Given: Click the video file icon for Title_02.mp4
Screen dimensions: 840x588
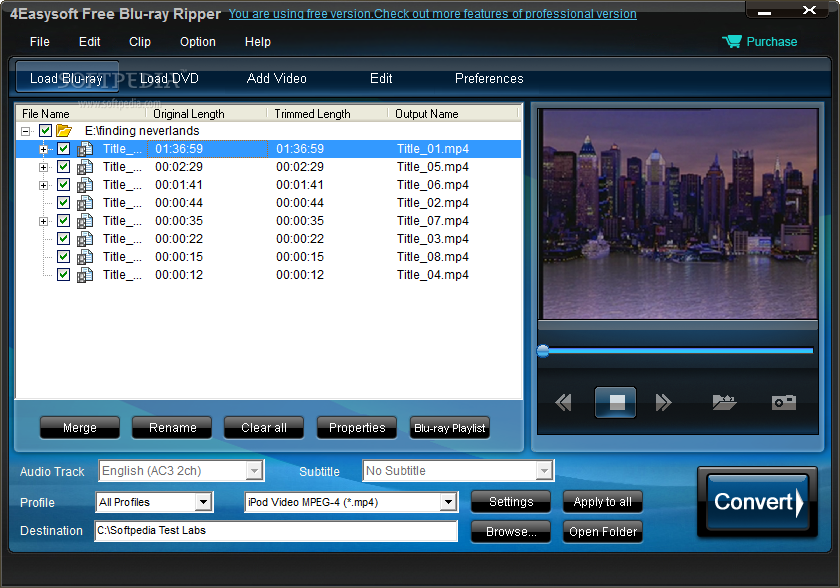Looking at the screenshot, I should click(x=85, y=203).
